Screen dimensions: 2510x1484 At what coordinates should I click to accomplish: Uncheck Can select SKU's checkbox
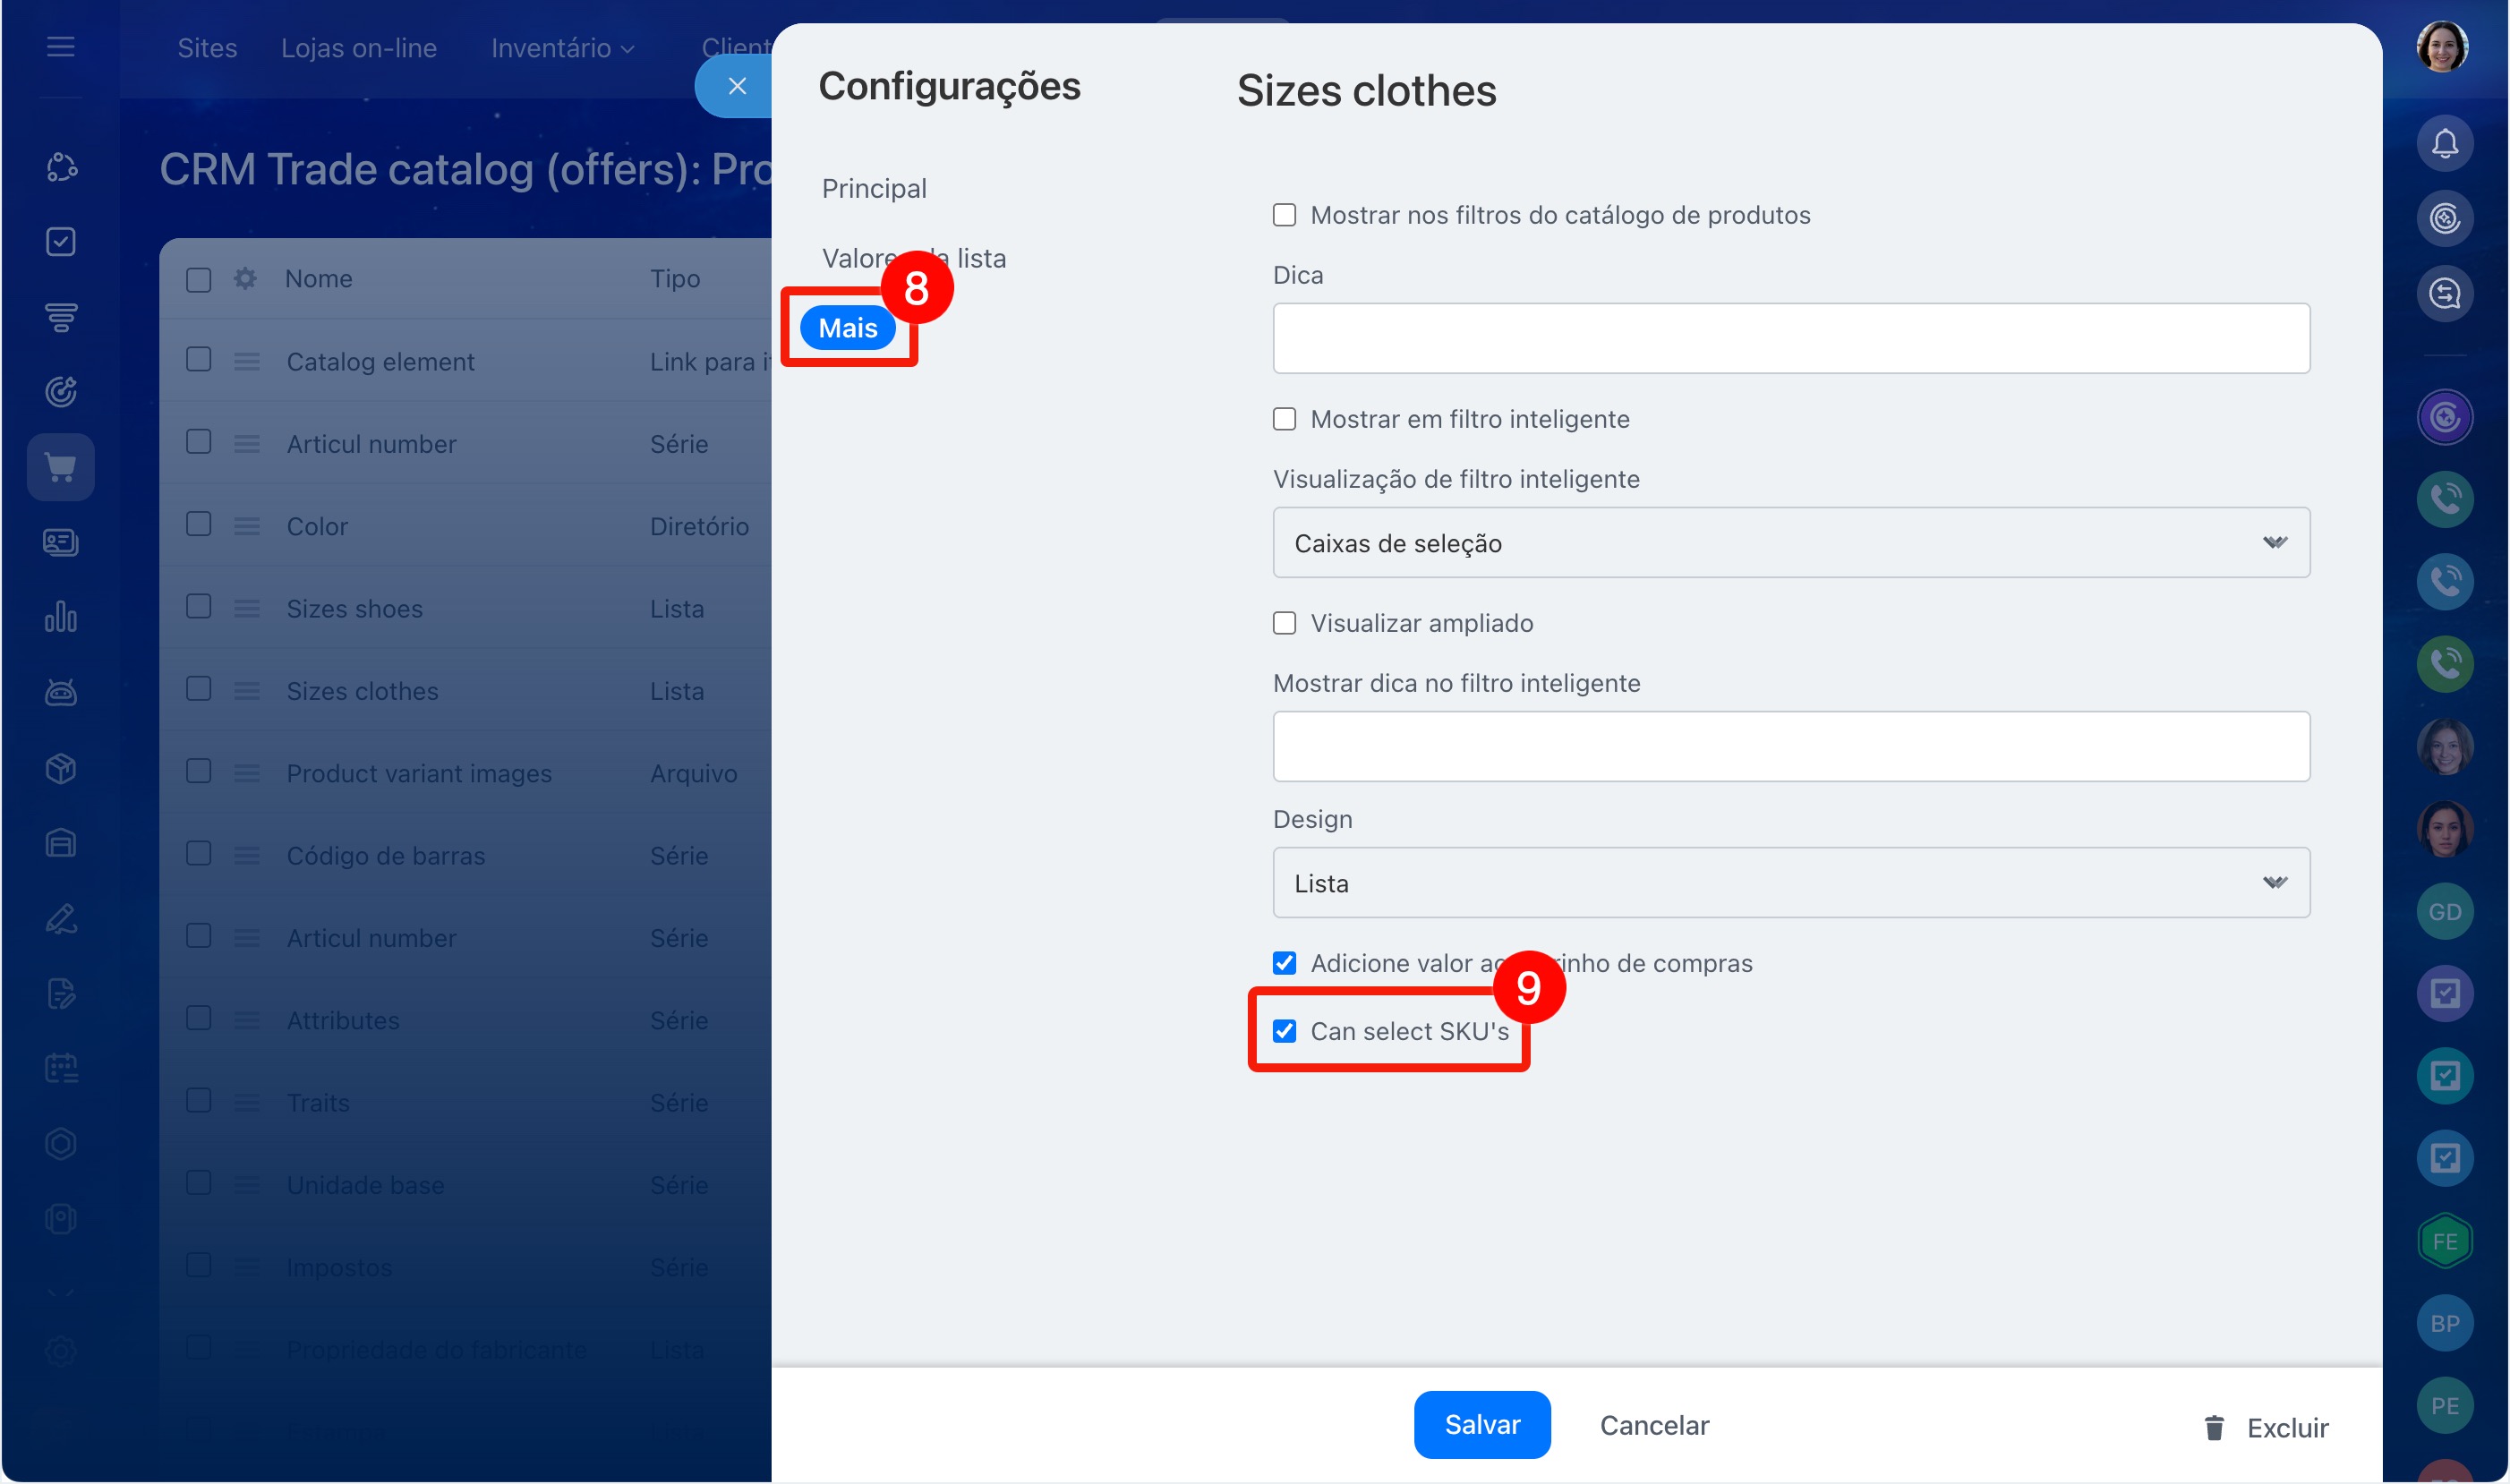pos(1284,1031)
